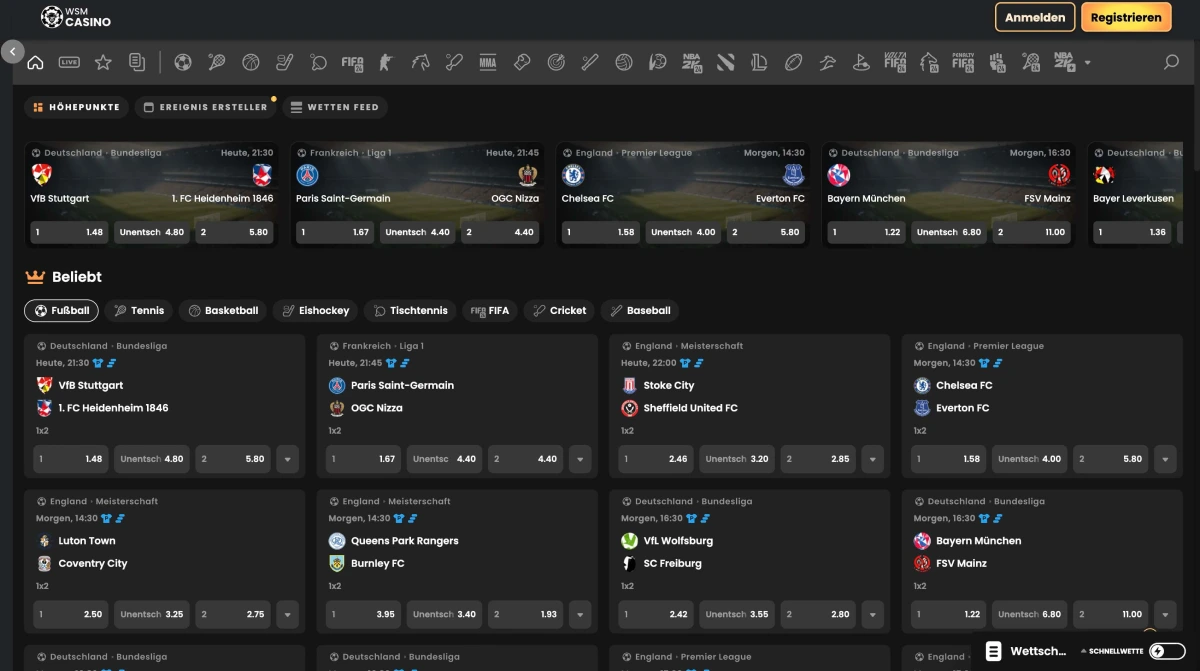Open the bet history documents icon
The width and height of the screenshot is (1200, 671).
[137, 62]
